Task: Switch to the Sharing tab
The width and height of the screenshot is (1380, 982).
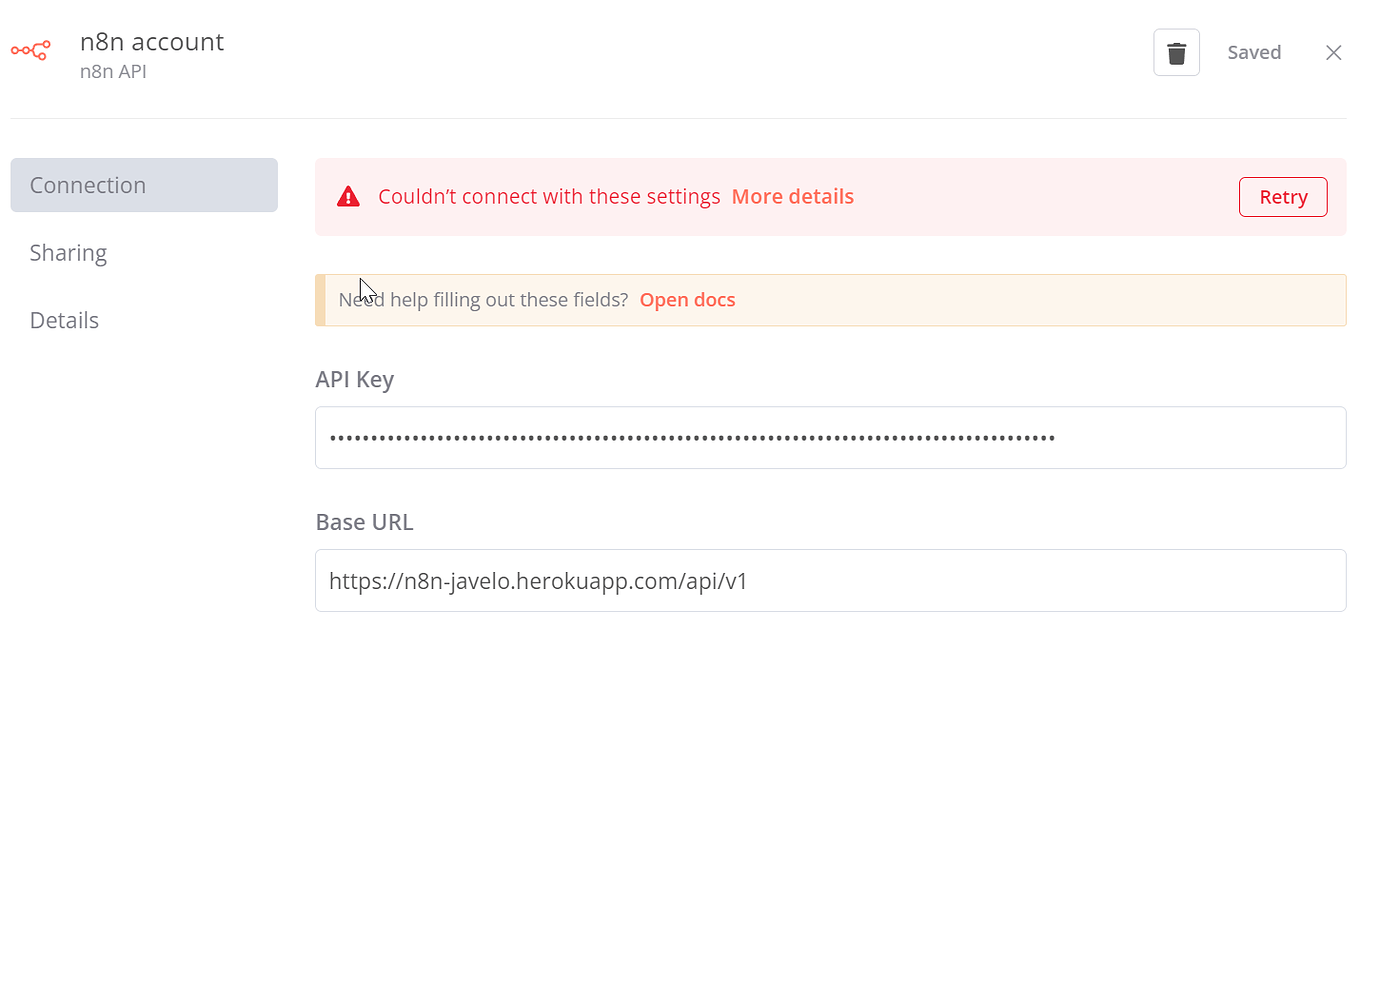Action: (x=68, y=252)
